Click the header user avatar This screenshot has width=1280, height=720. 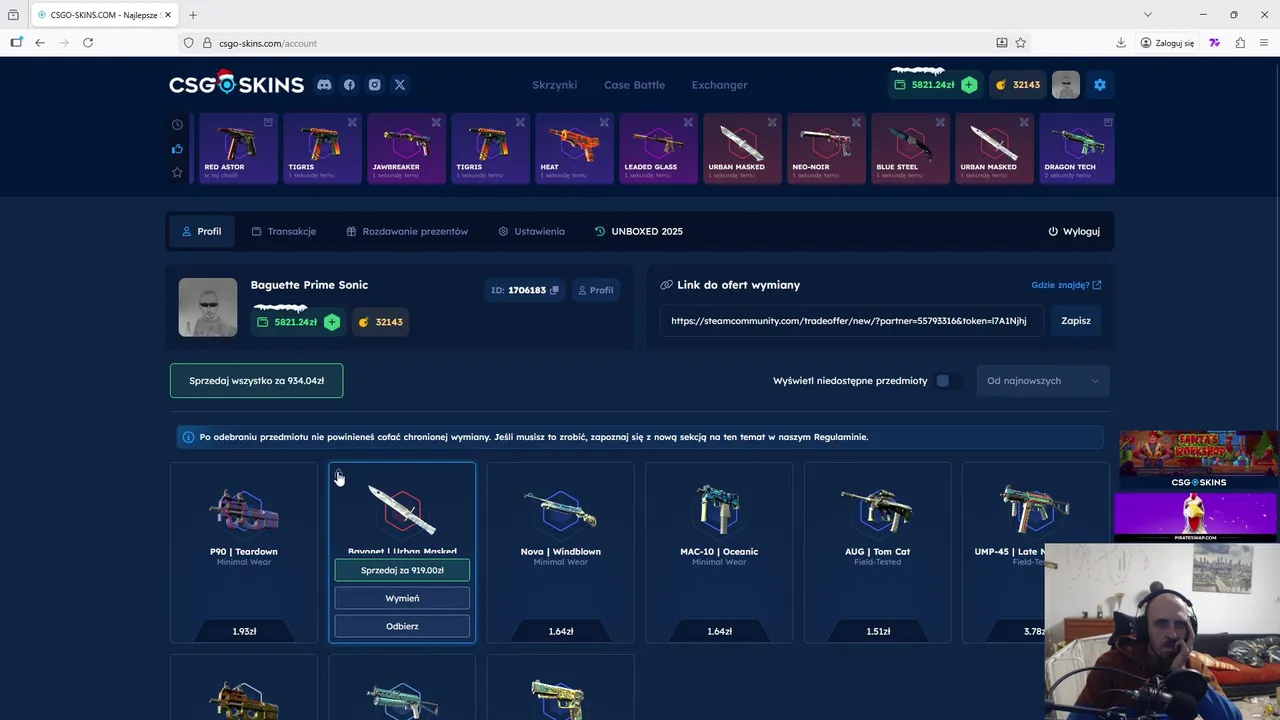click(1066, 85)
